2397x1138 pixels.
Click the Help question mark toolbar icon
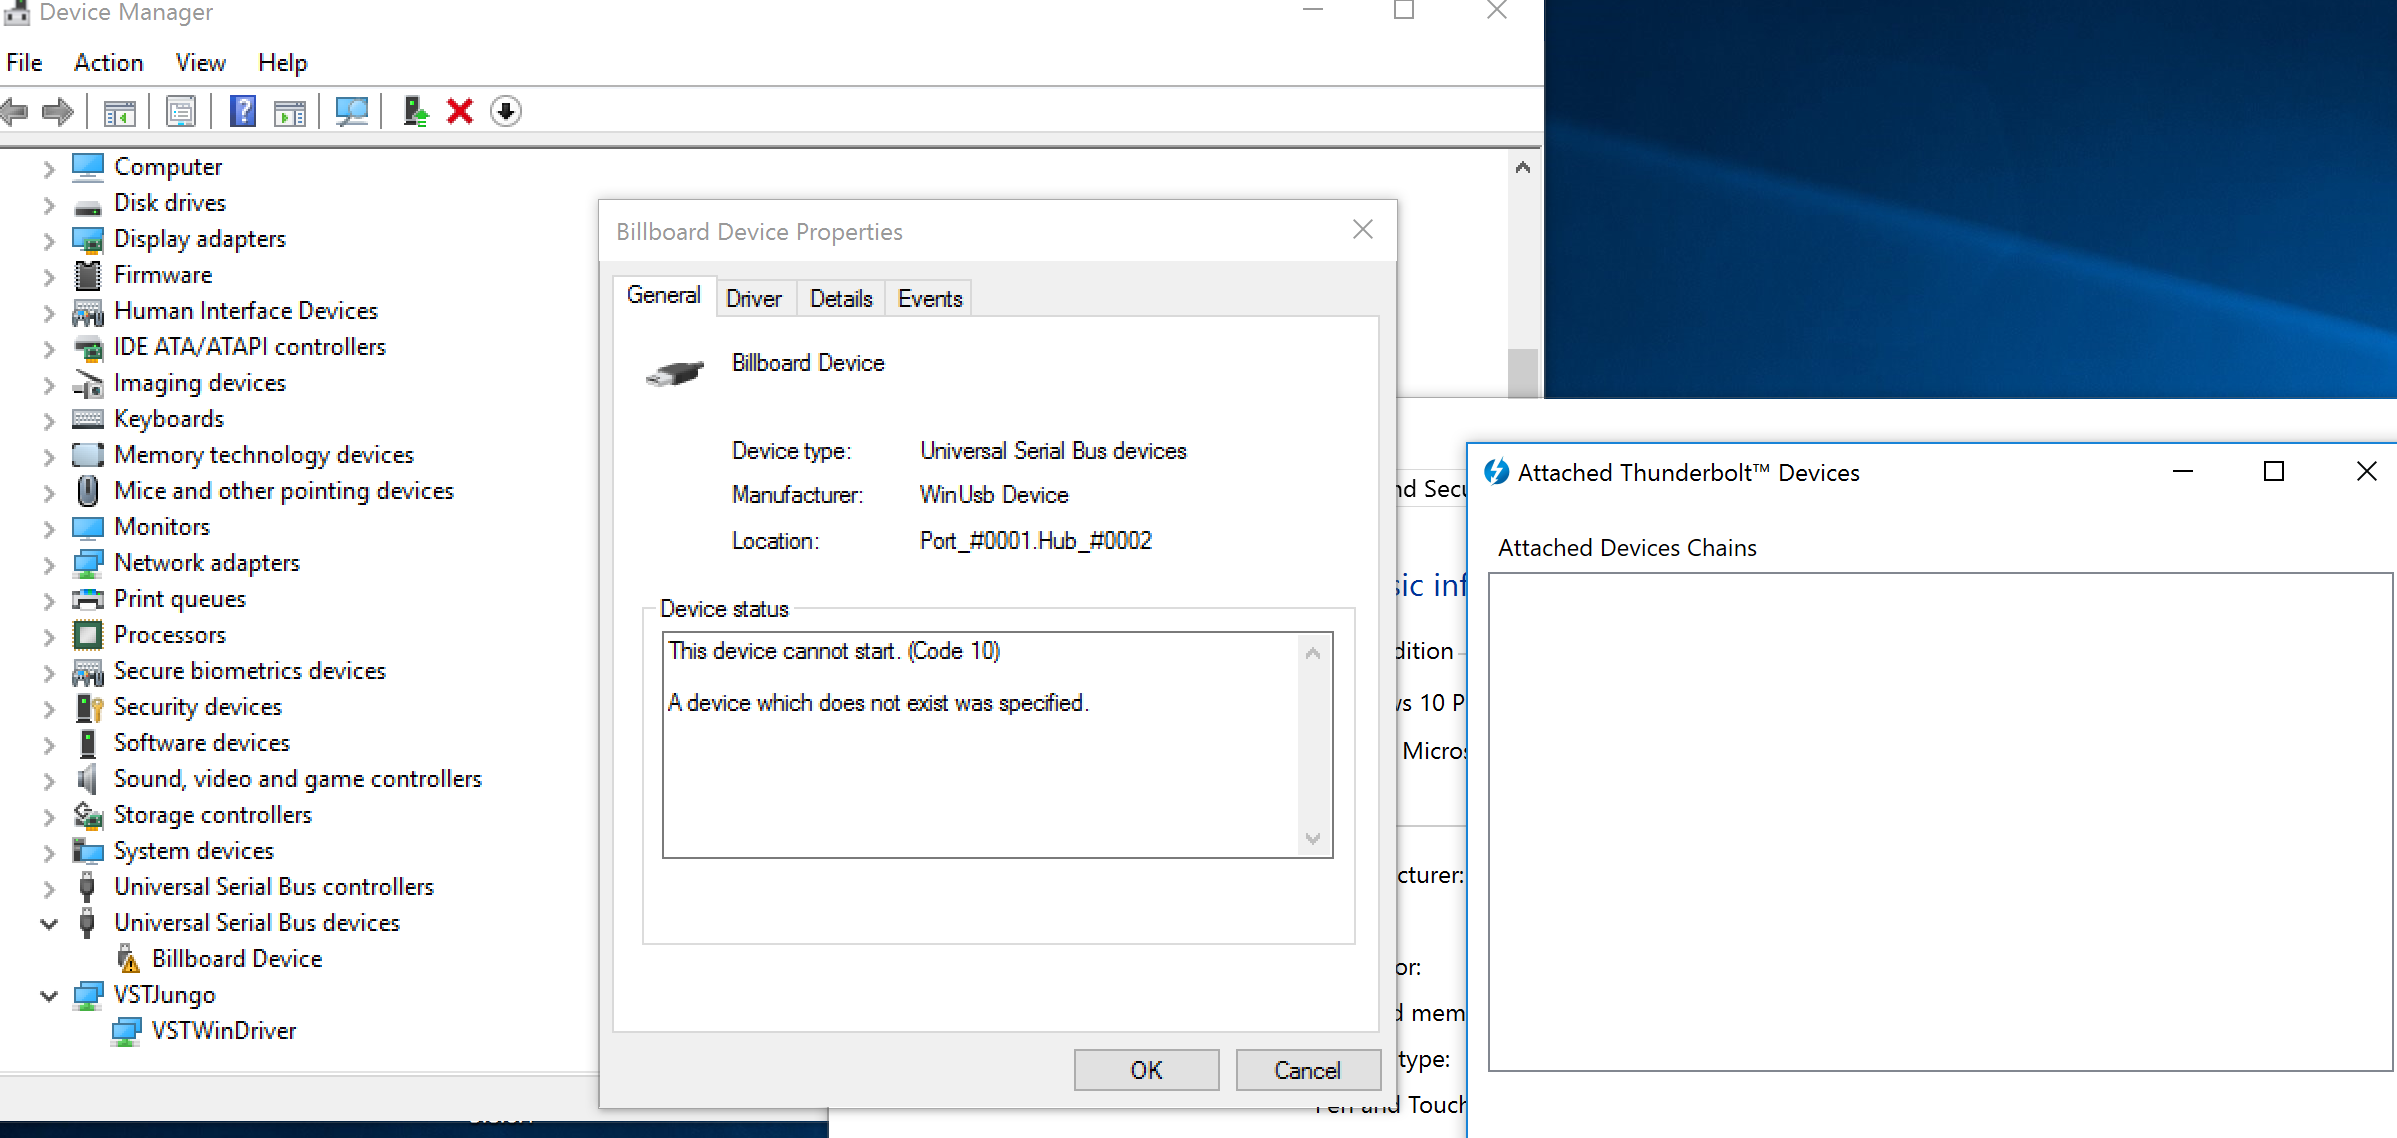pos(243,111)
